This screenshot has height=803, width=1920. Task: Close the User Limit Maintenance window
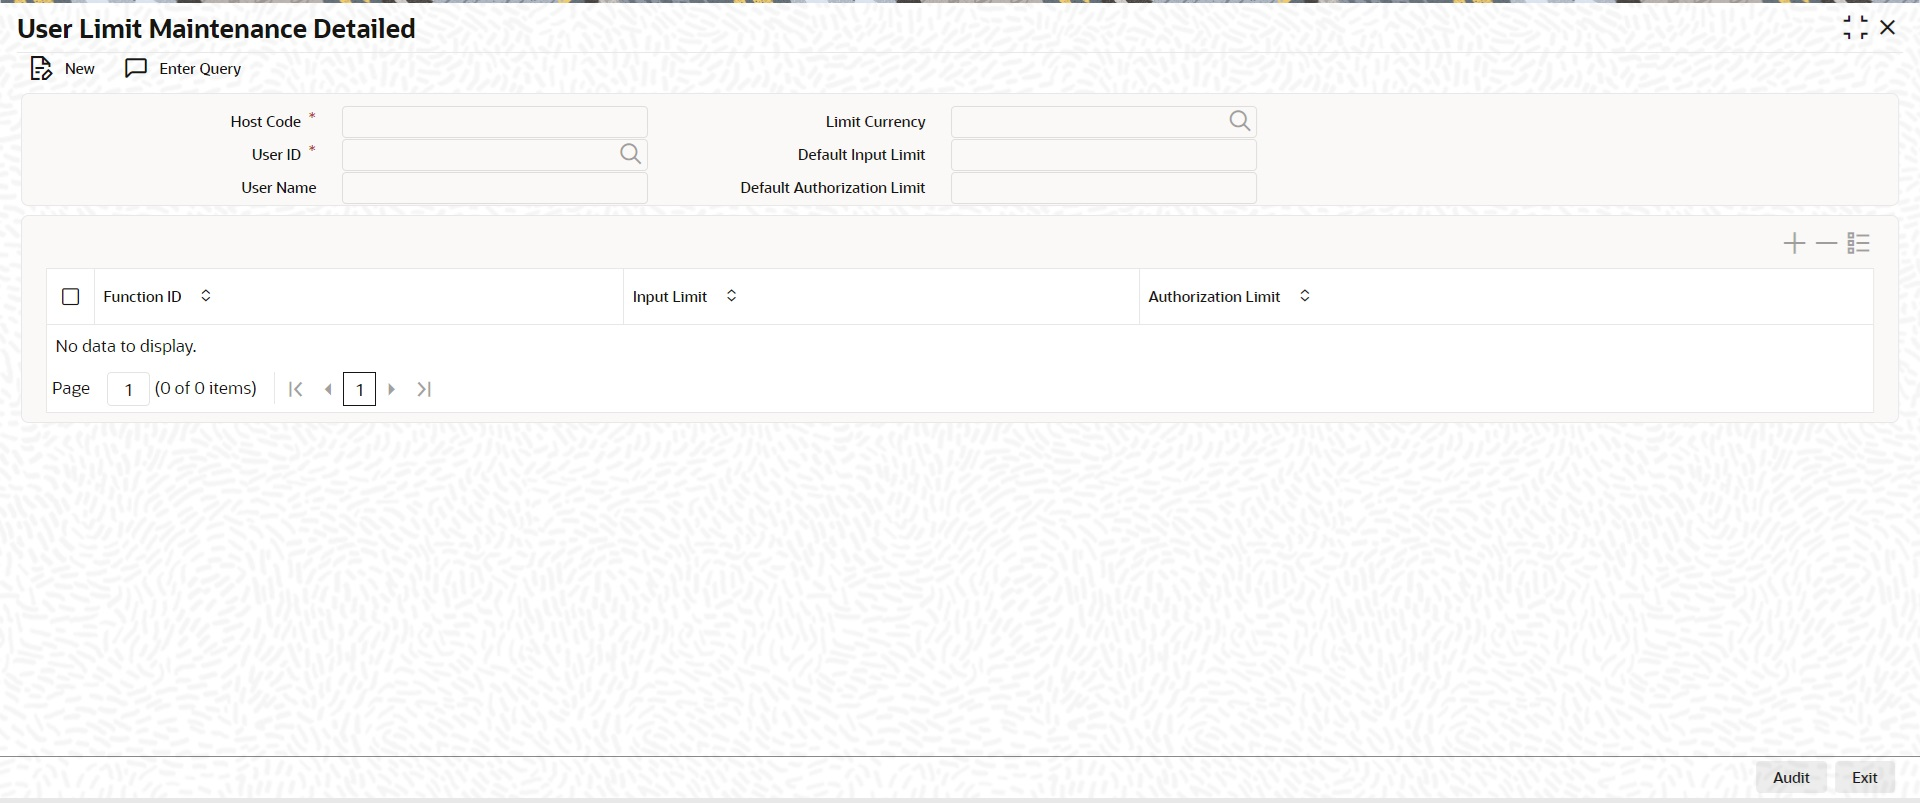point(1887,28)
